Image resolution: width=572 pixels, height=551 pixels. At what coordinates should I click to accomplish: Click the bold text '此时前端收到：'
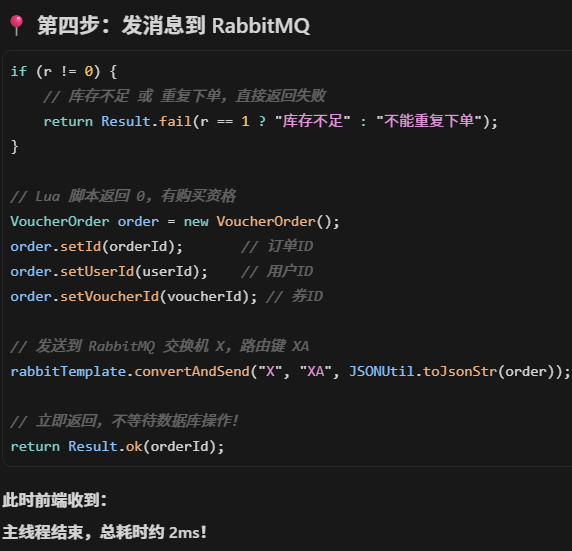tap(55, 500)
